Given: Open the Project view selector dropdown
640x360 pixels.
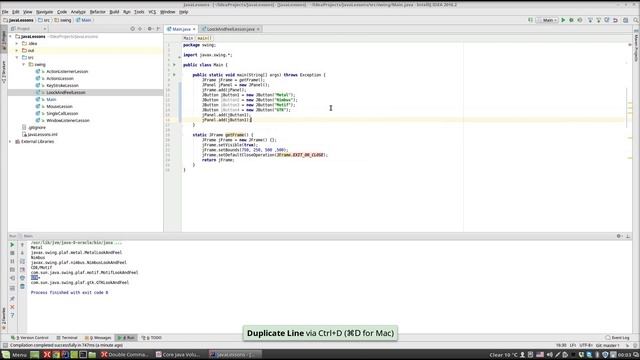Looking at the screenshot, I should (29, 29).
